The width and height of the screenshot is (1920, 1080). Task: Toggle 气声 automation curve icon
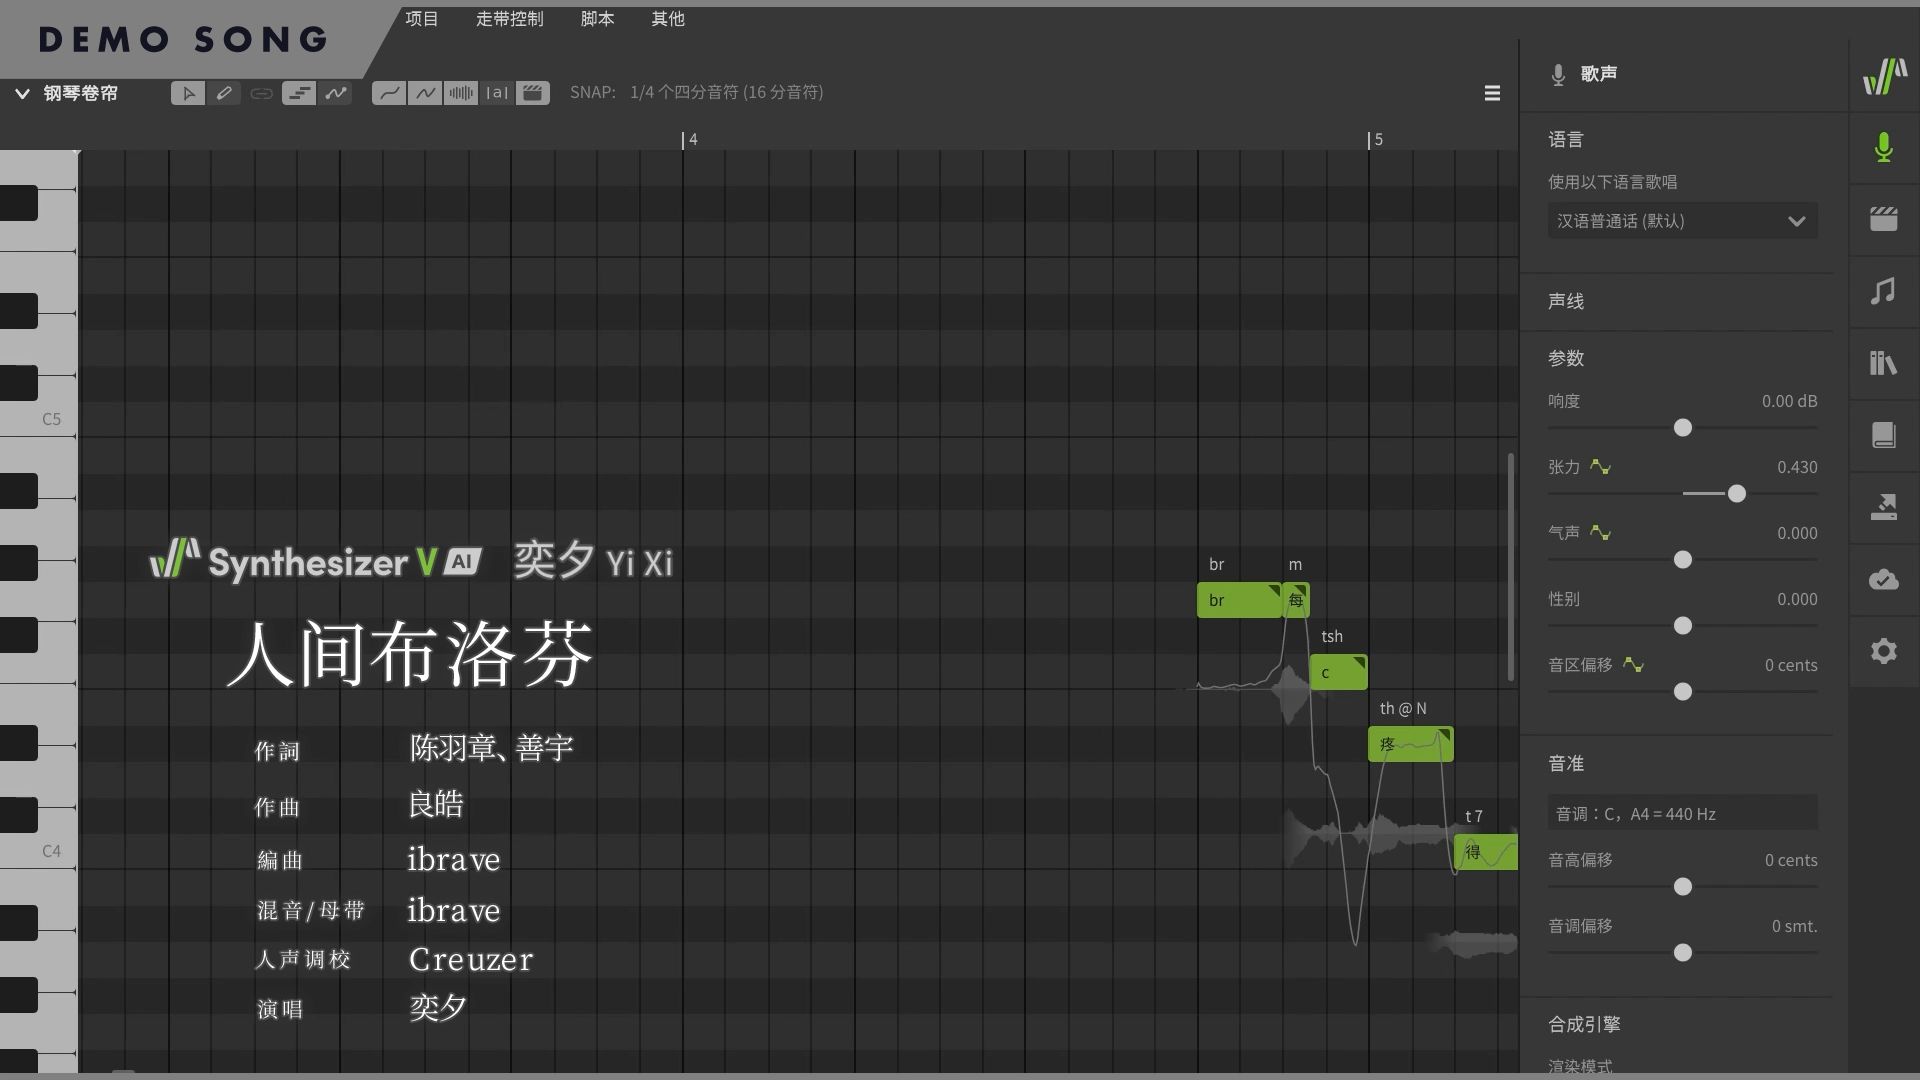point(1600,533)
